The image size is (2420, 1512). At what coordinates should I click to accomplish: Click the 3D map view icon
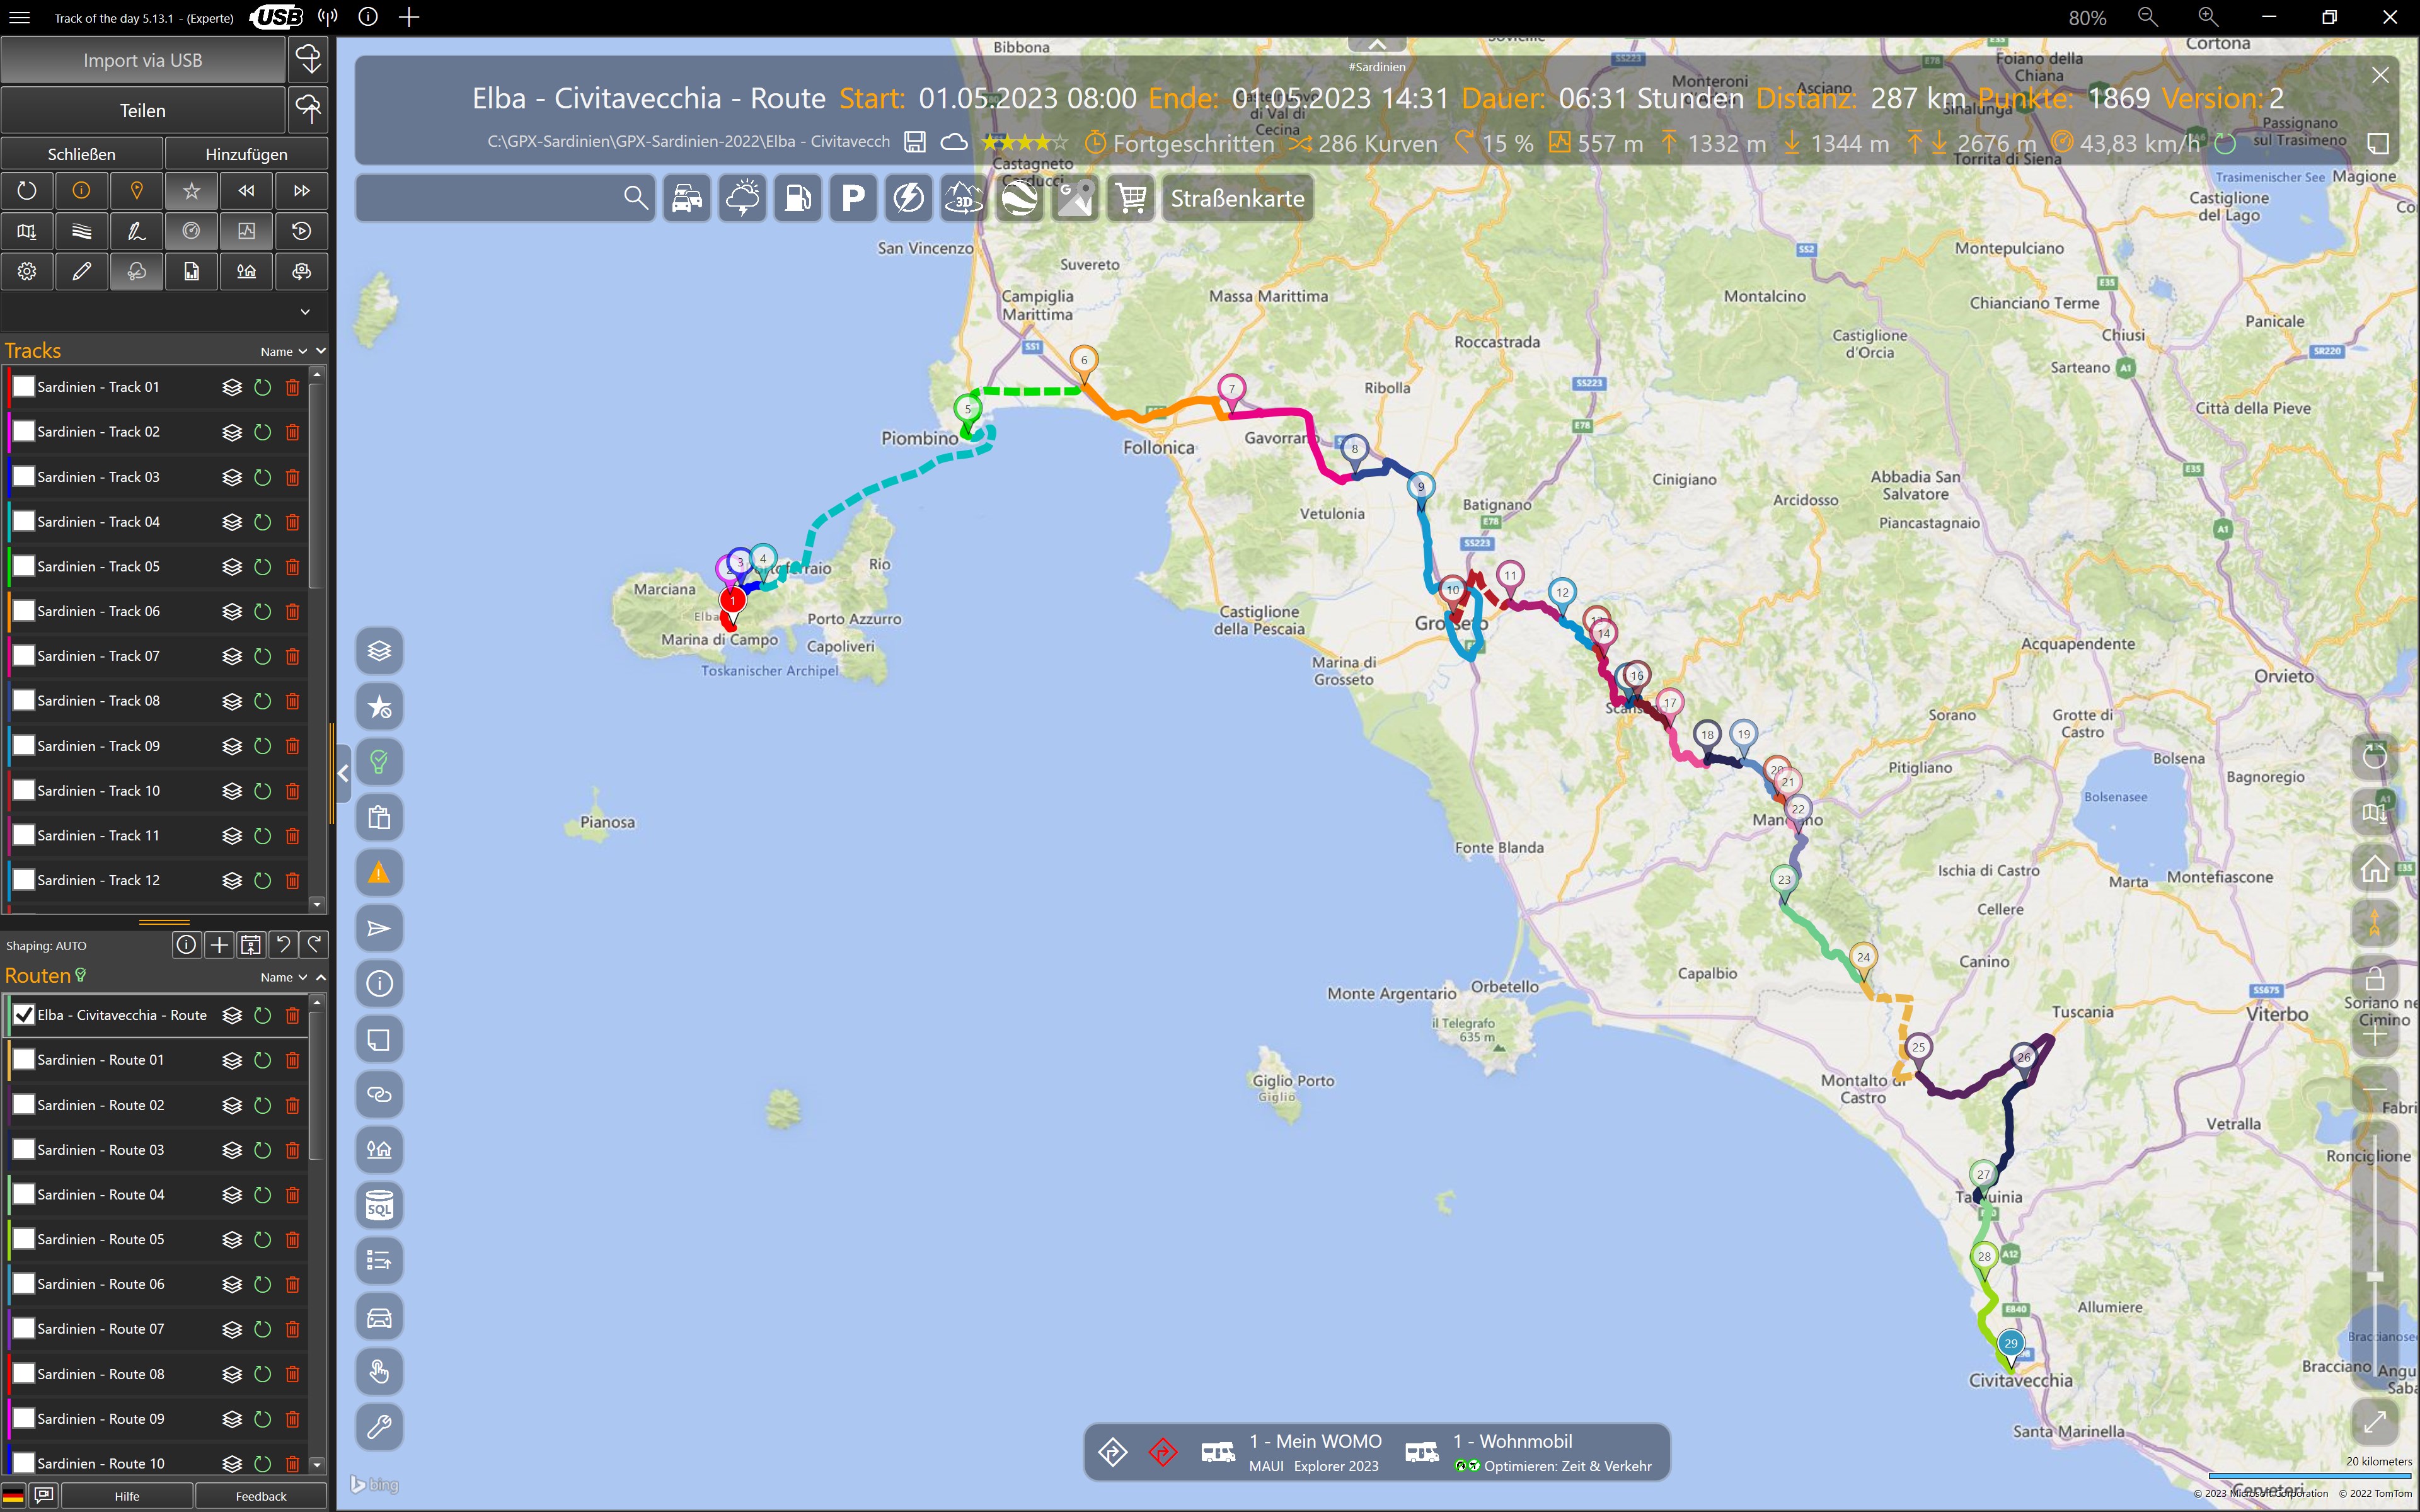pyautogui.click(x=963, y=198)
